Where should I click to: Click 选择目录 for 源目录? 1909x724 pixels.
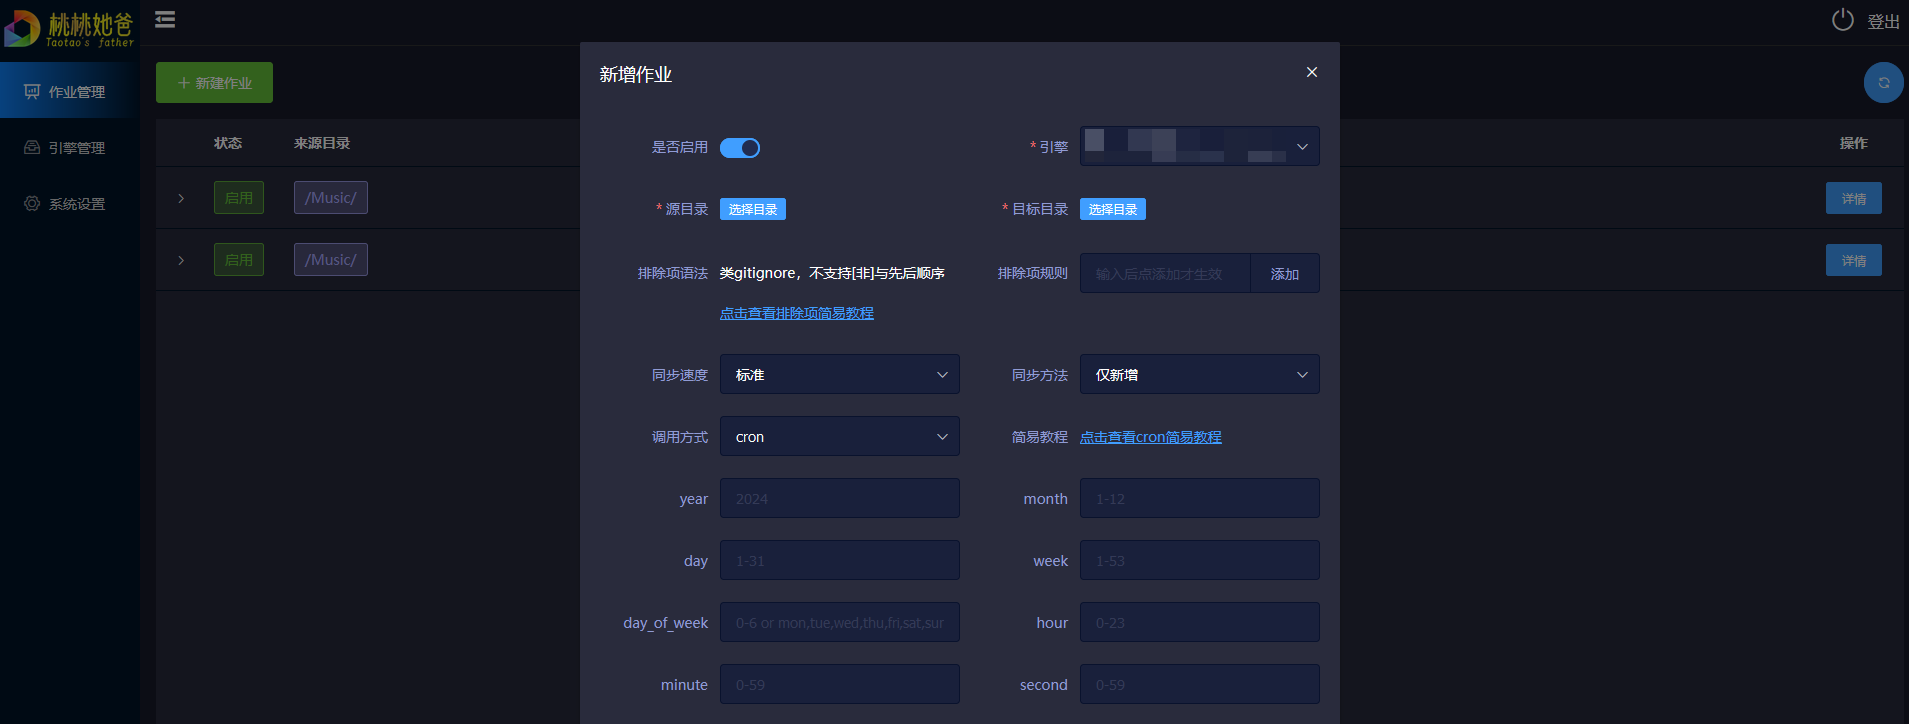click(x=752, y=209)
